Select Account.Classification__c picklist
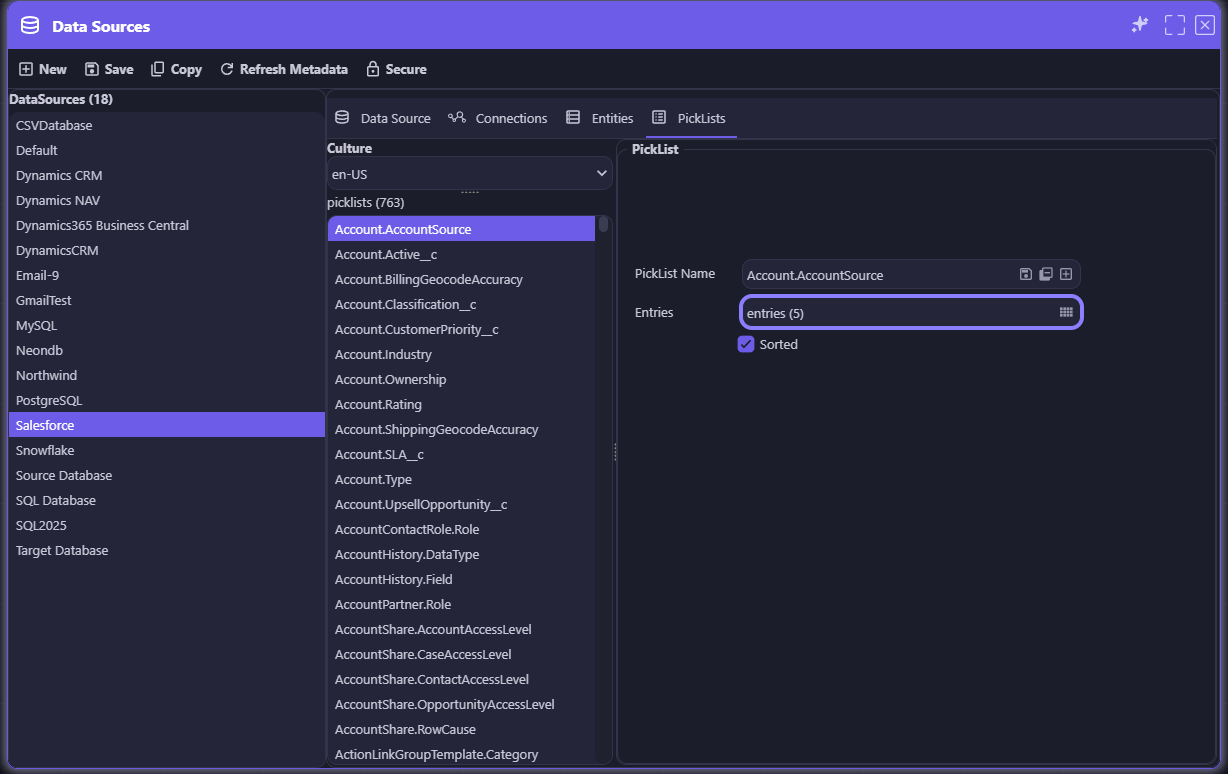 461,304
